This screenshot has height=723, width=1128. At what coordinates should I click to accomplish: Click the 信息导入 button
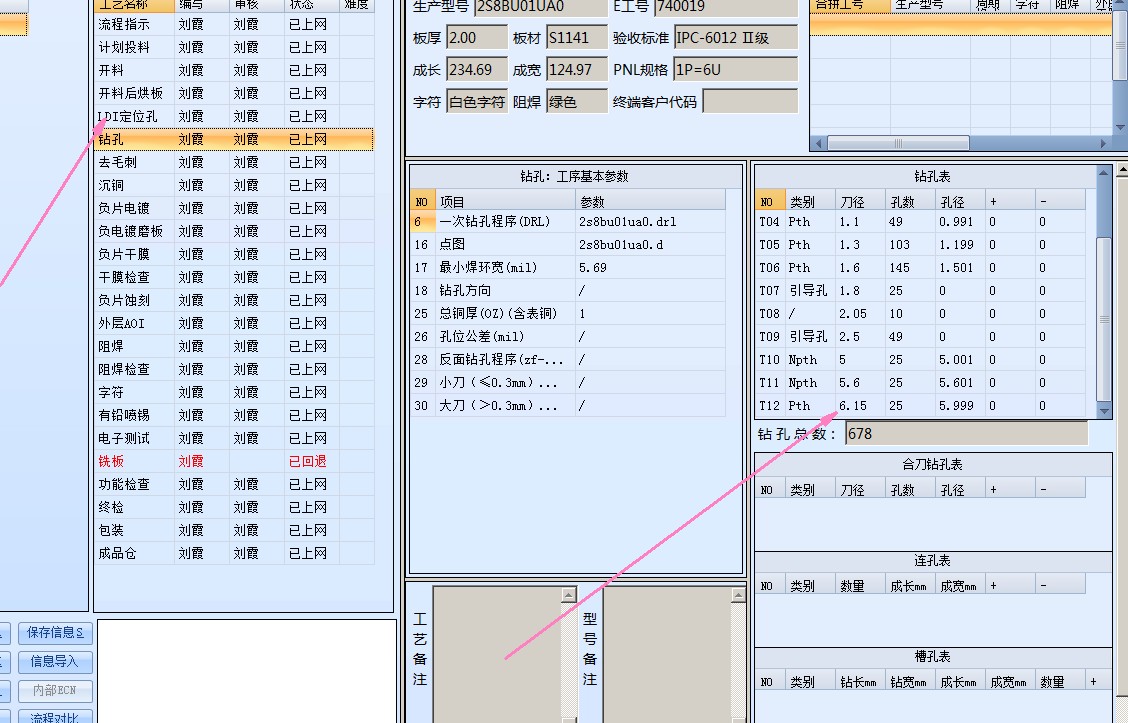[x=55, y=662]
